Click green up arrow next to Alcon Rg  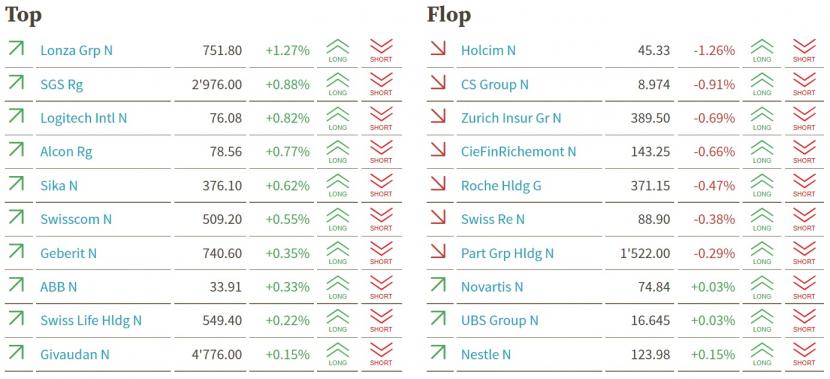(16, 150)
